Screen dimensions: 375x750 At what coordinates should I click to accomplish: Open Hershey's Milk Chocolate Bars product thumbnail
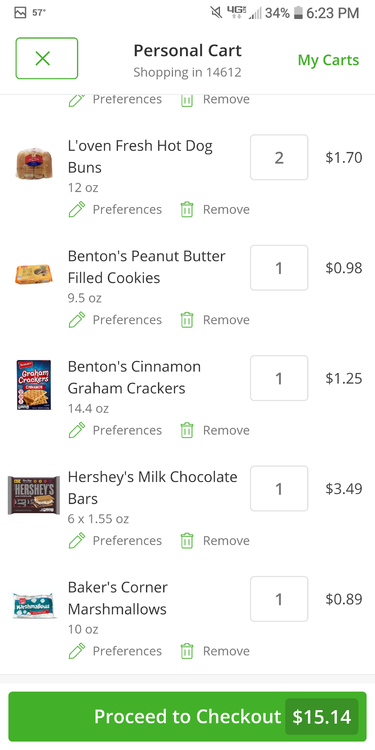pyautogui.click(x=33, y=495)
